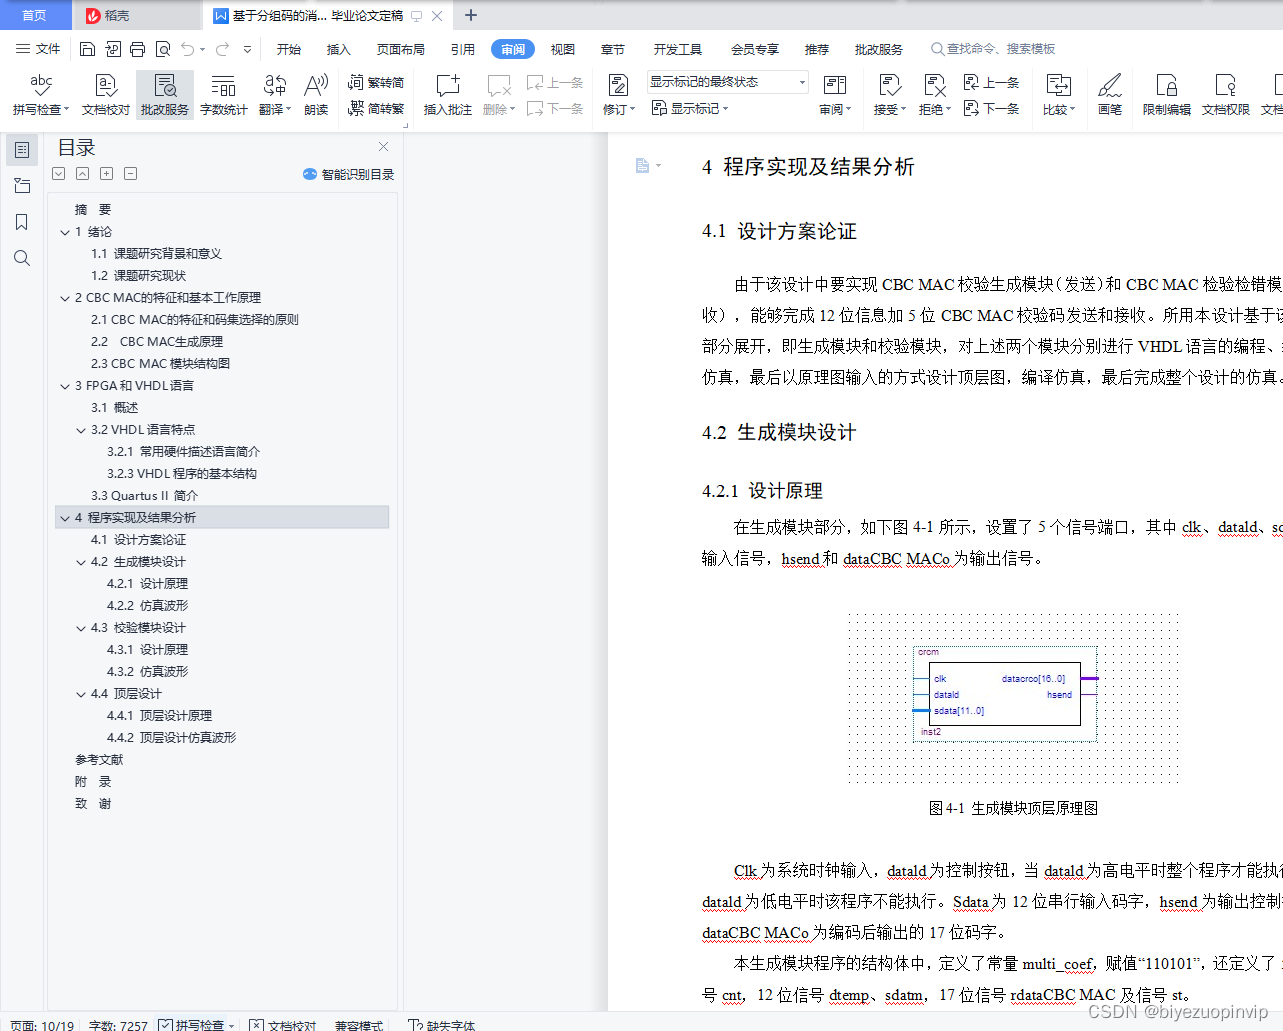The width and height of the screenshot is (1283, 1031).
Task: Open the outline/目录 sidebar icon
Action: (21, 150)
